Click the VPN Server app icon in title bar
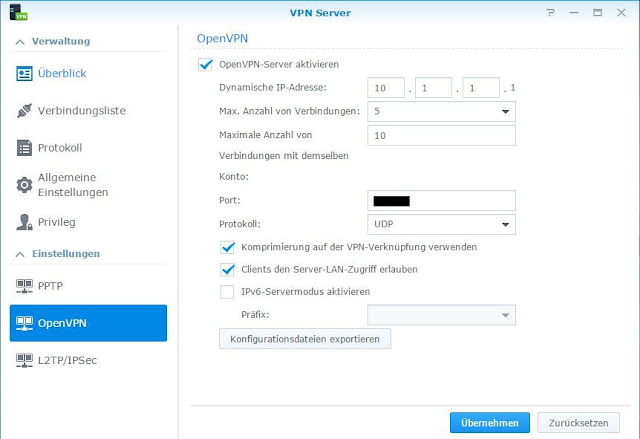The image size is (640, 439). [x=18, y=12]
